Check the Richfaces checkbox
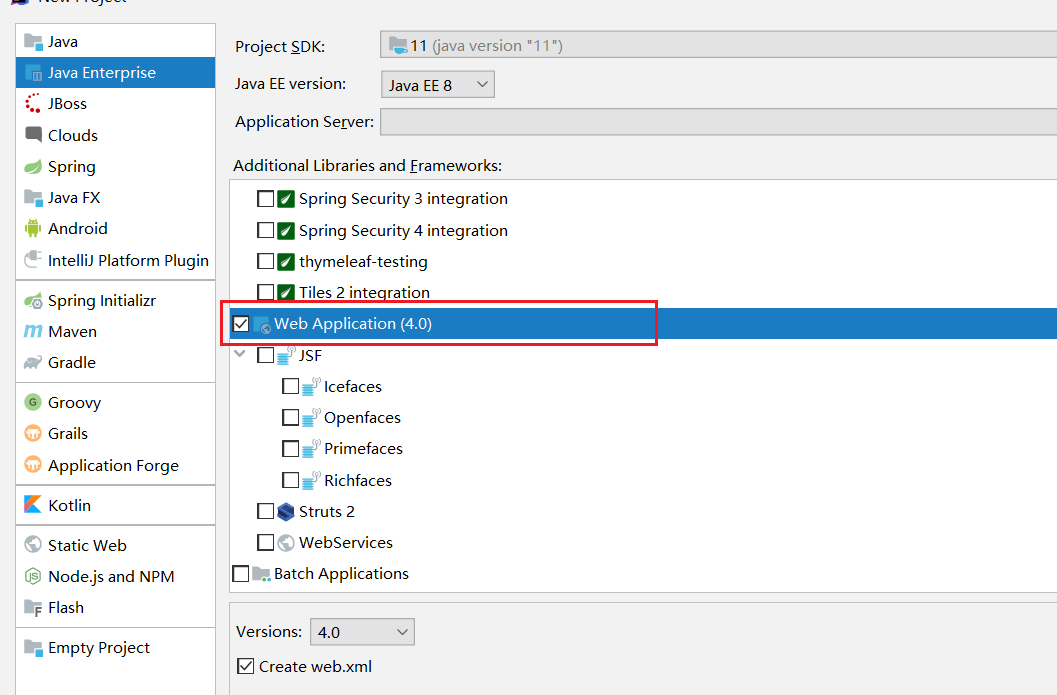 (291, 480)
